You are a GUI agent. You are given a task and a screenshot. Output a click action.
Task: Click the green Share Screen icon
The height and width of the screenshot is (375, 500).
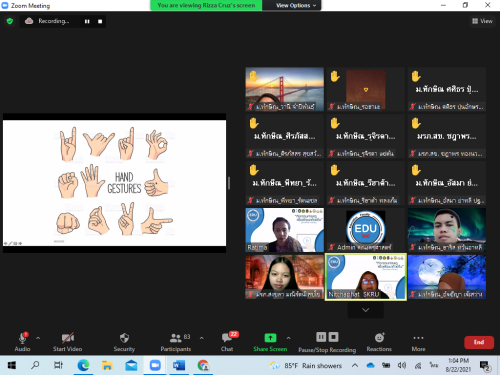[270, 338]
